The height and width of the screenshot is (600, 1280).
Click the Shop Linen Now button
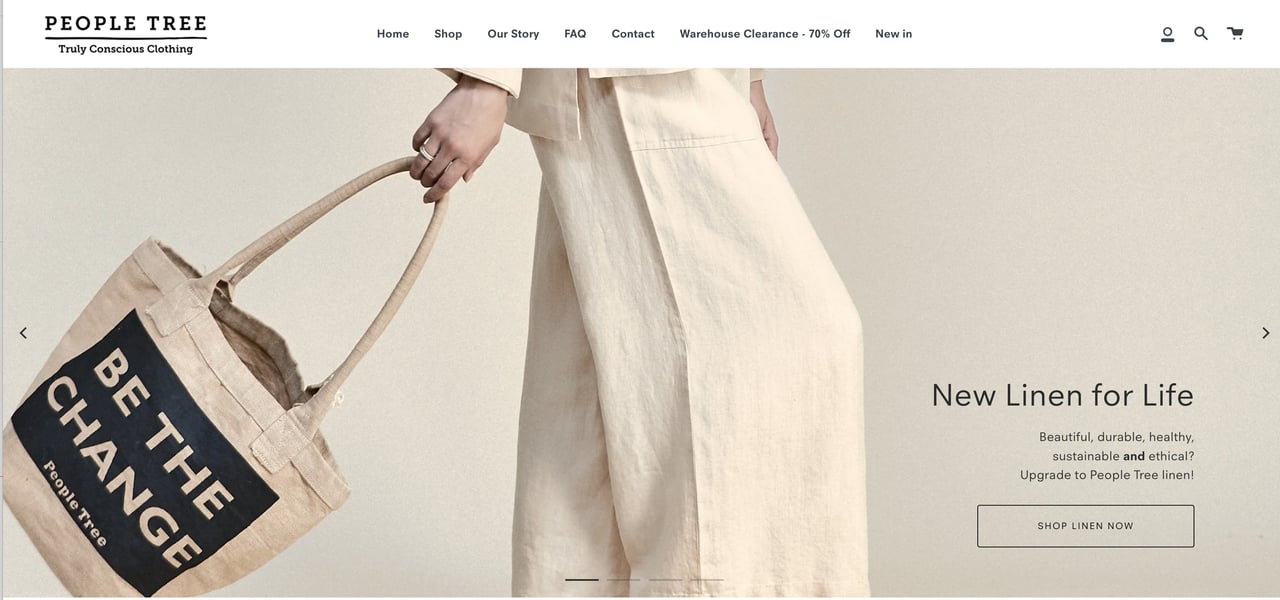(1085, 526)
